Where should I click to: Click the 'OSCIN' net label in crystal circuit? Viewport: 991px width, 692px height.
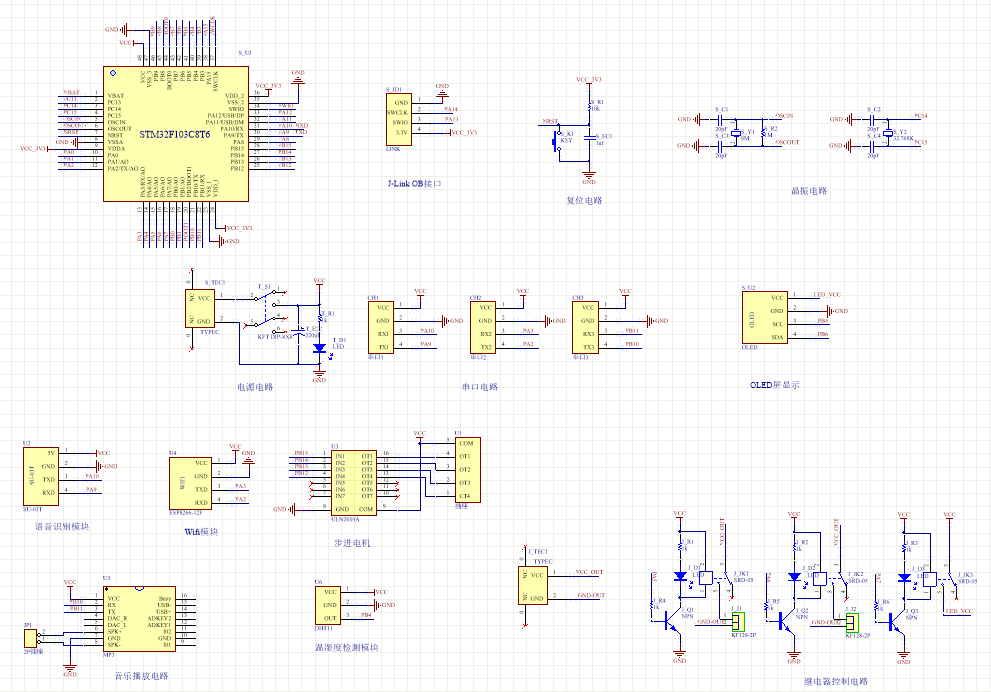[x=784, y=116]
